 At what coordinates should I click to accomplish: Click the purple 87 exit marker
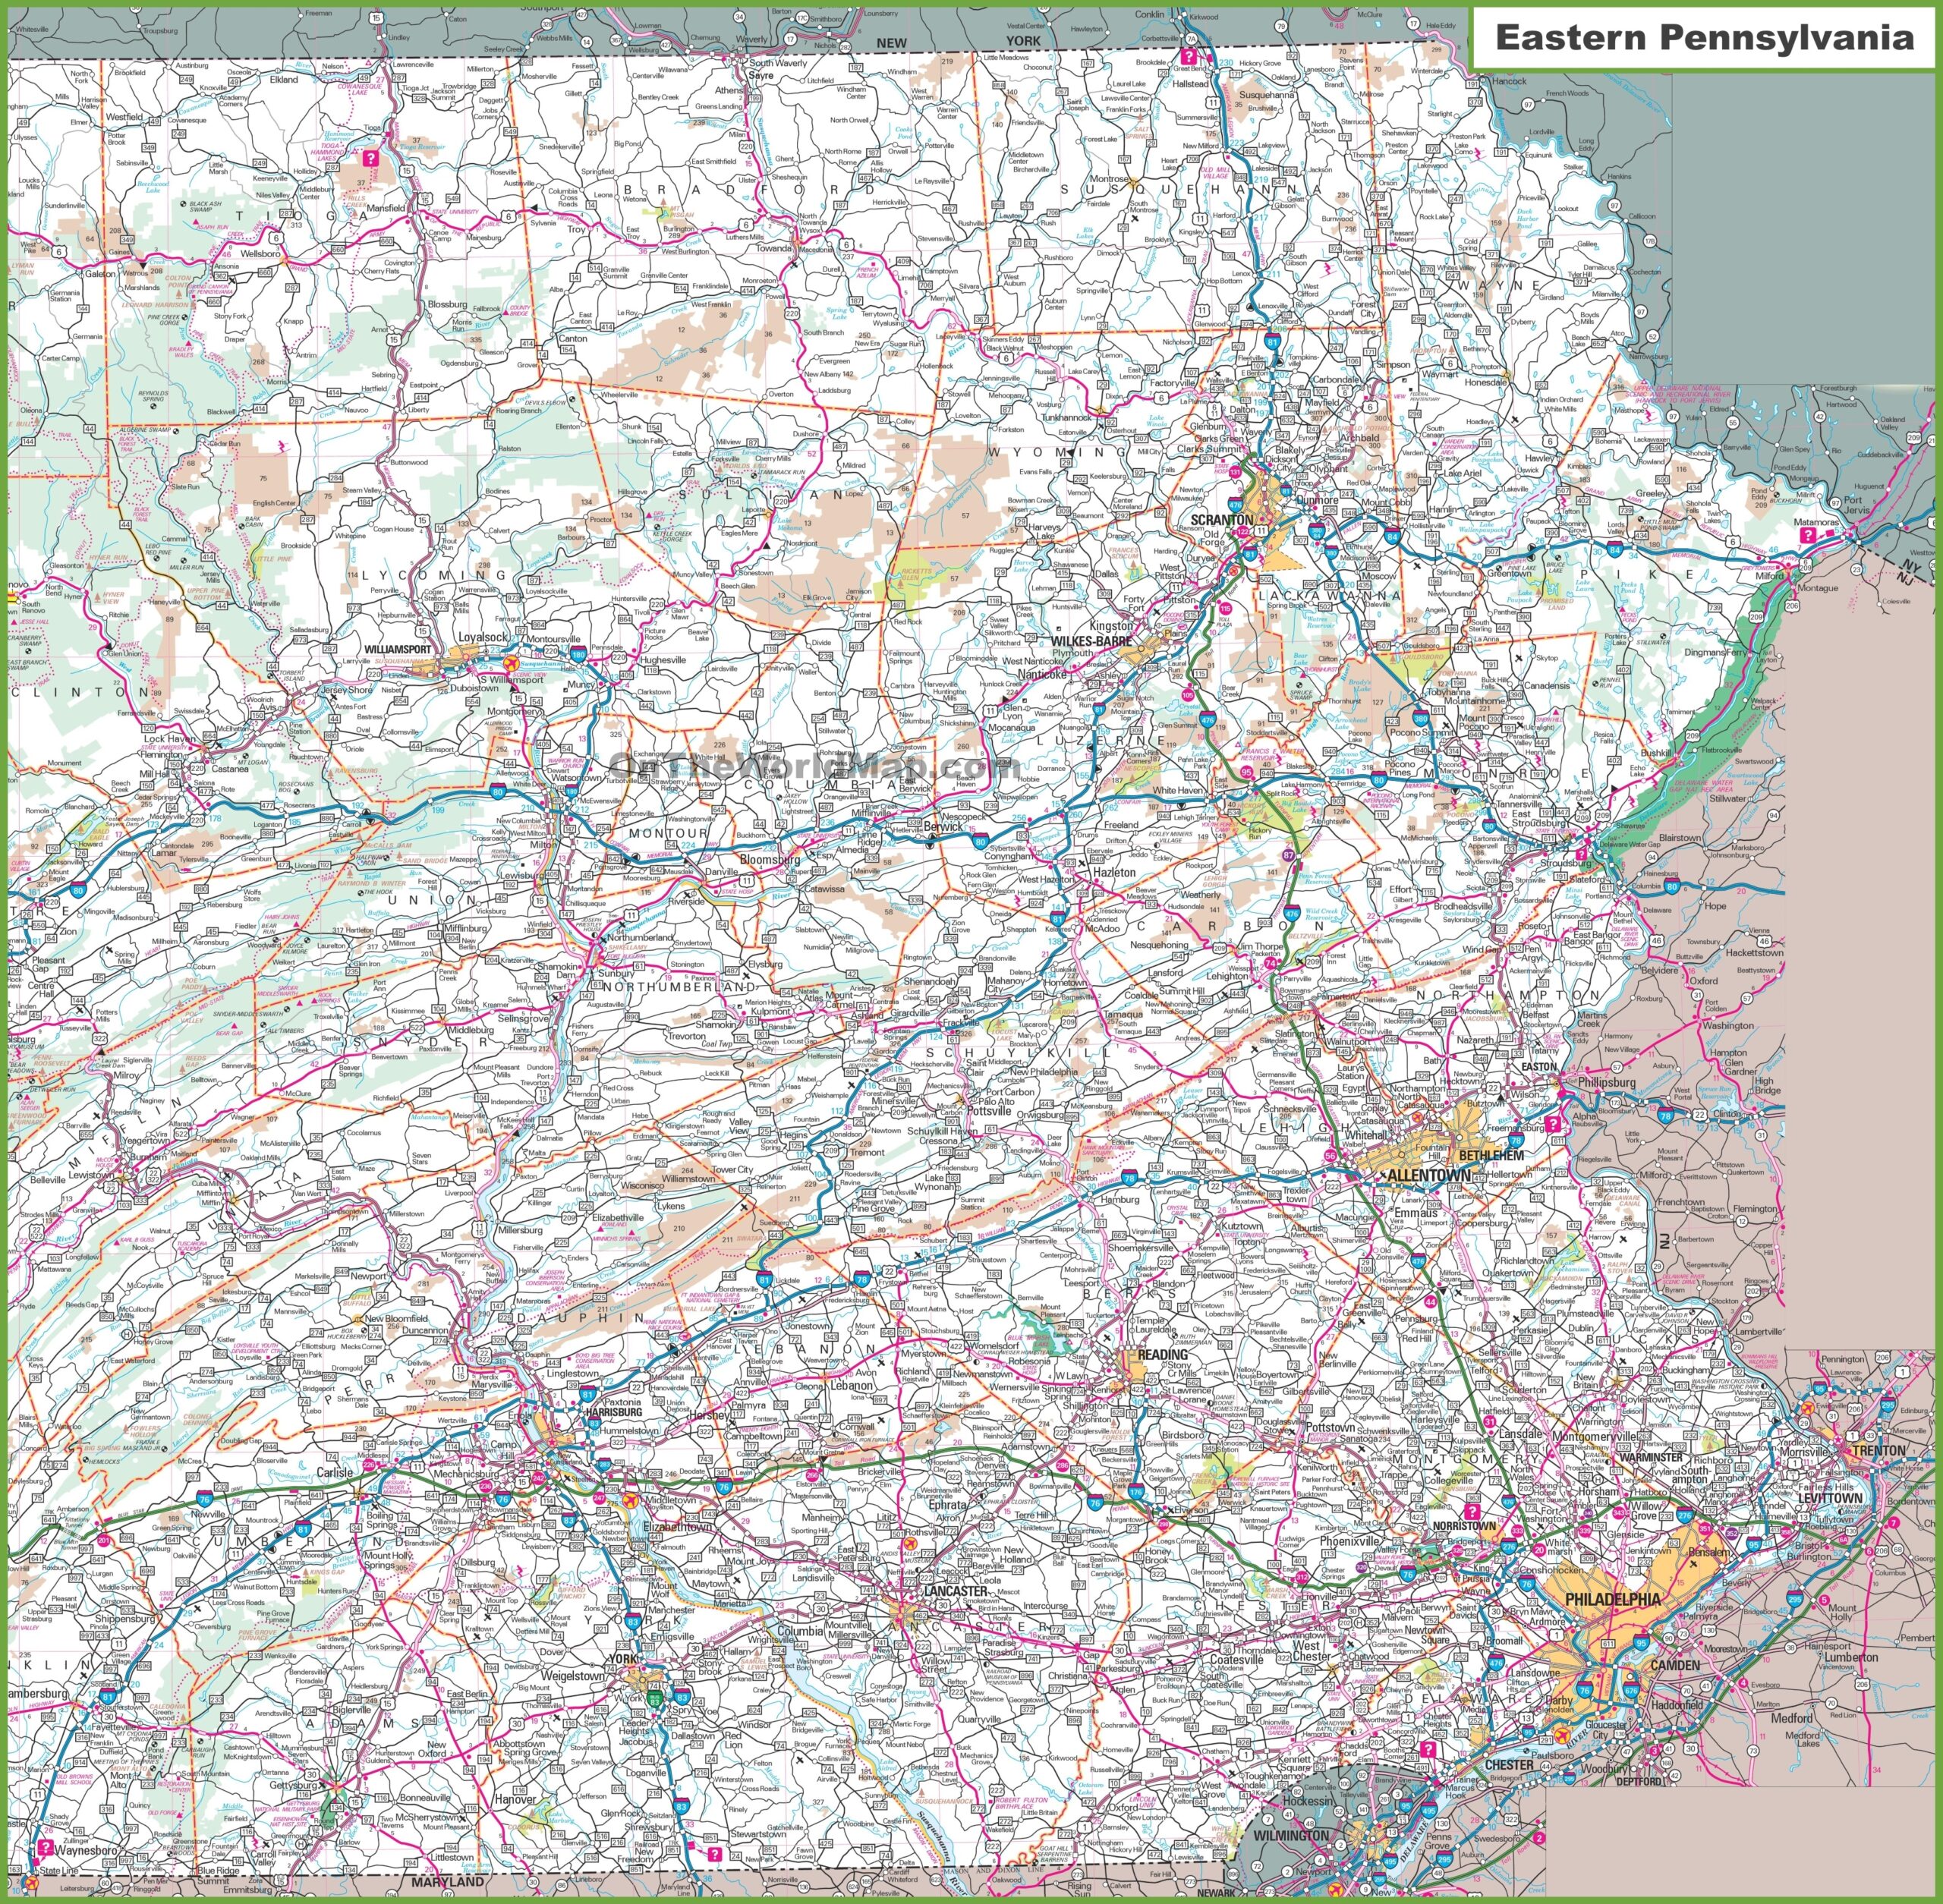(x=1289, y=856)
